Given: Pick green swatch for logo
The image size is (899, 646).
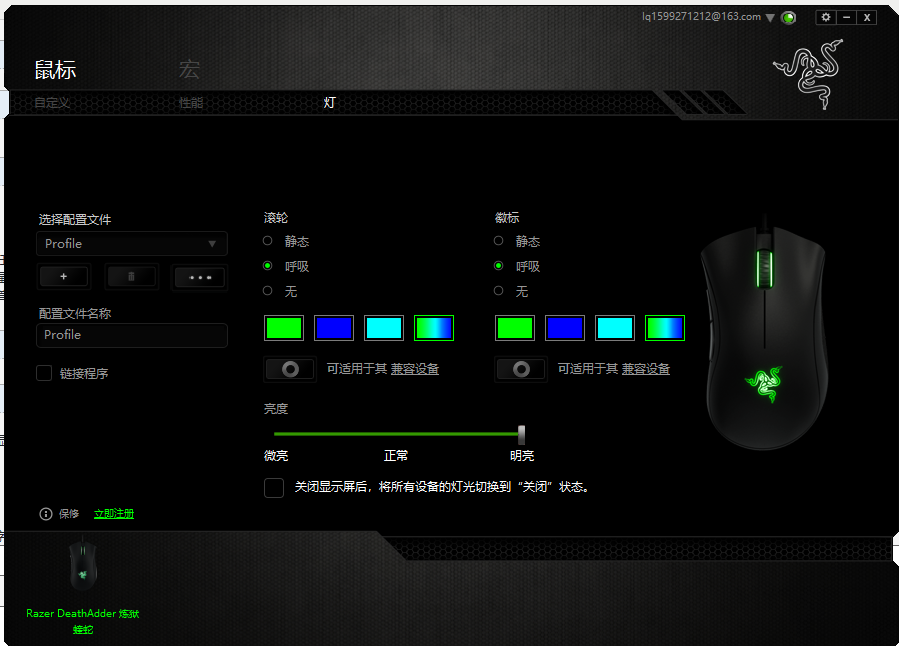Looking at the screenshot, I should coord(515,328).
